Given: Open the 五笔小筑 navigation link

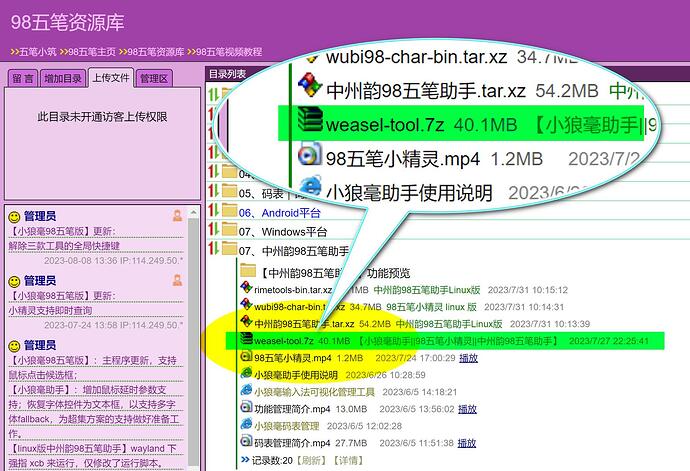Looking at the screenshot, I should (x=34, y=51).
